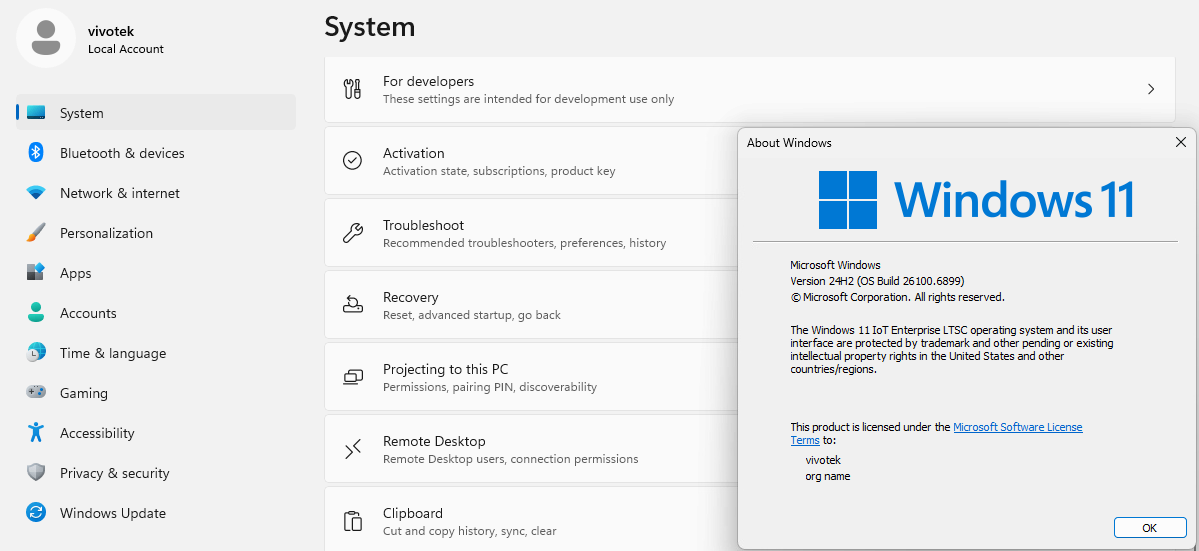The image size is (1199, 551).
Task: Click the 'org name' licensee text
Action: pyautogui.click(x=827, y=476)
